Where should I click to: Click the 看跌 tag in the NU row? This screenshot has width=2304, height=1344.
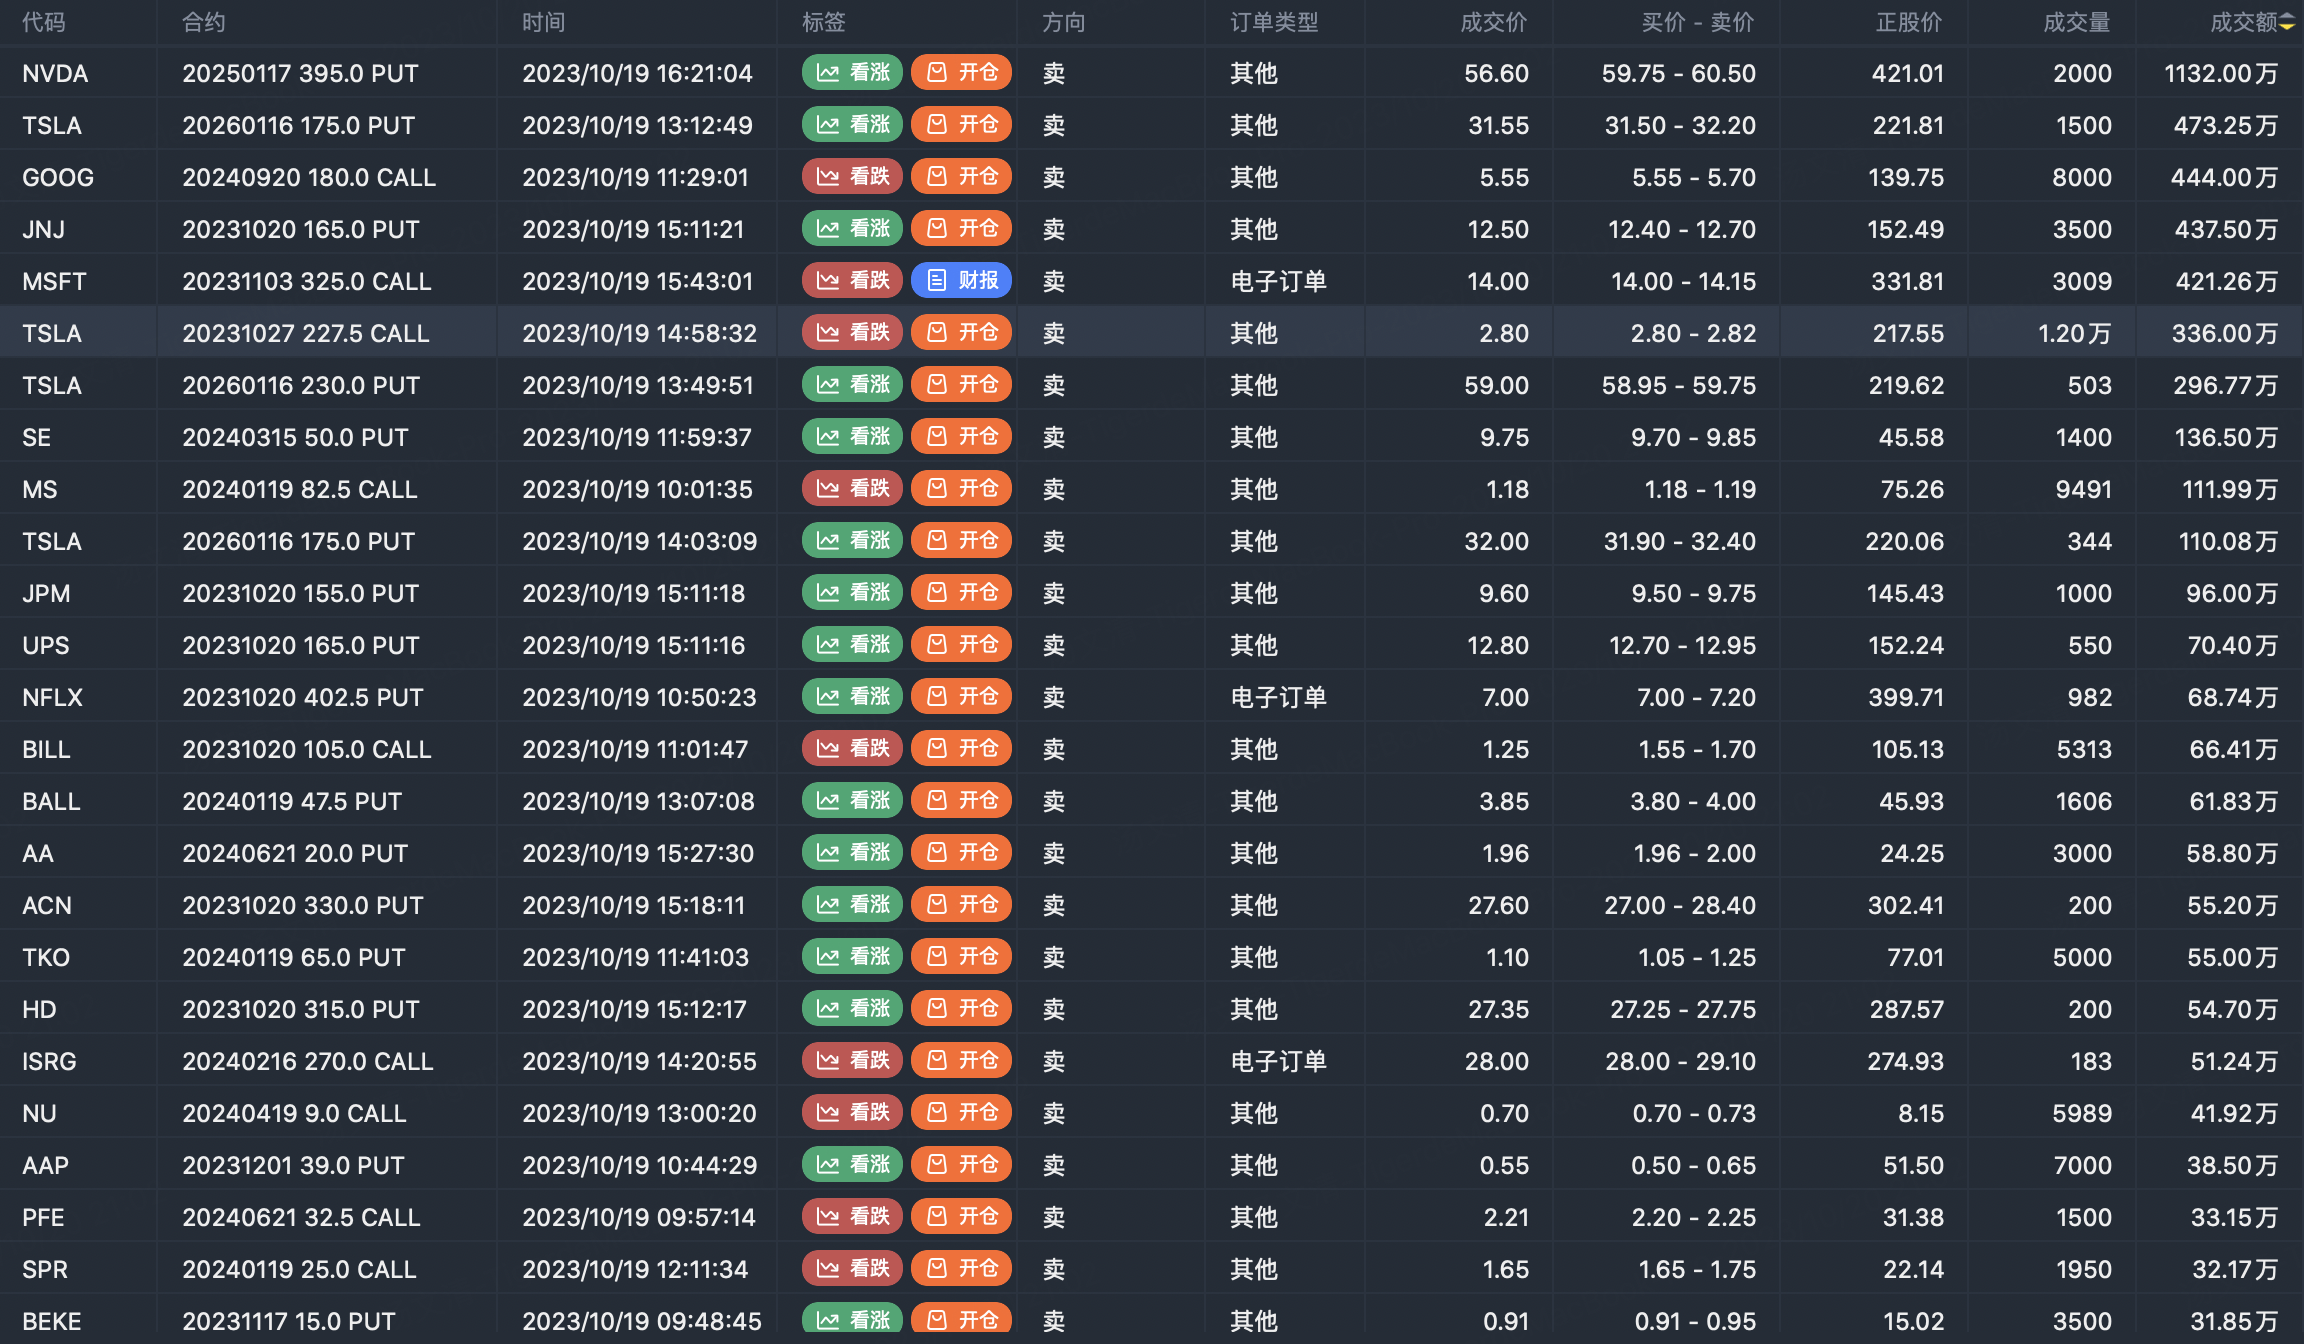click(x=852, y=1112)
